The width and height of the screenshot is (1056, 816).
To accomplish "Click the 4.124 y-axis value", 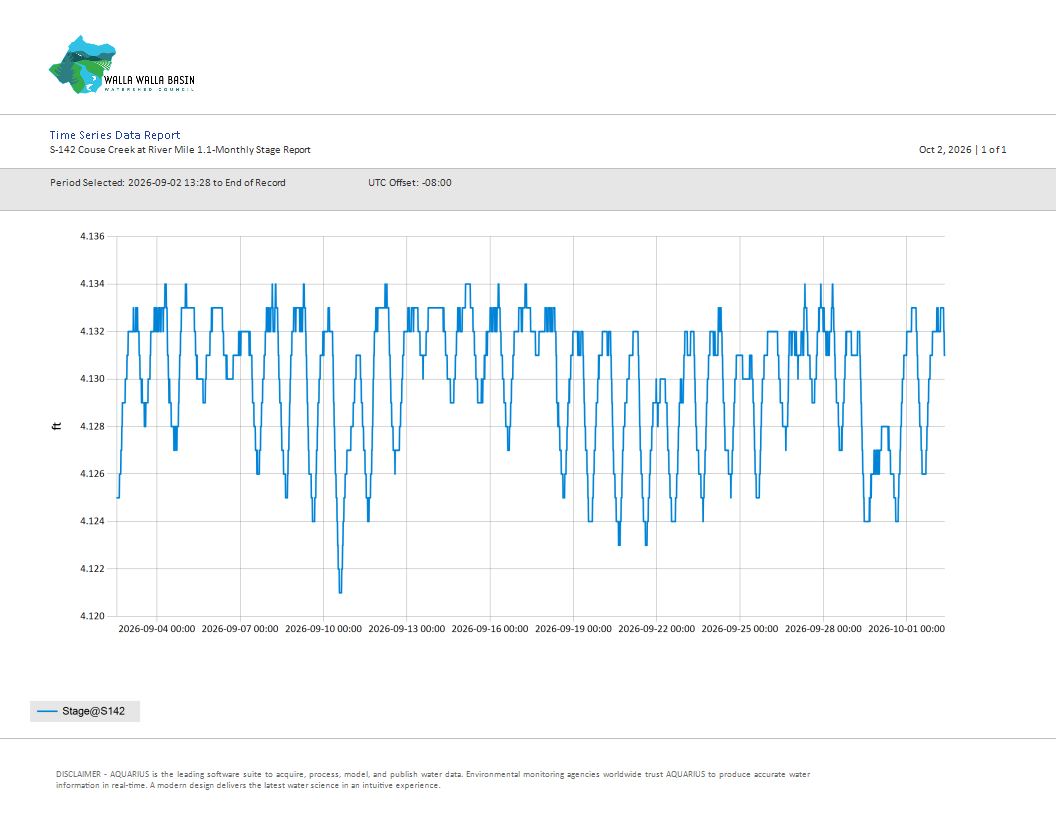I will (92, 521).
